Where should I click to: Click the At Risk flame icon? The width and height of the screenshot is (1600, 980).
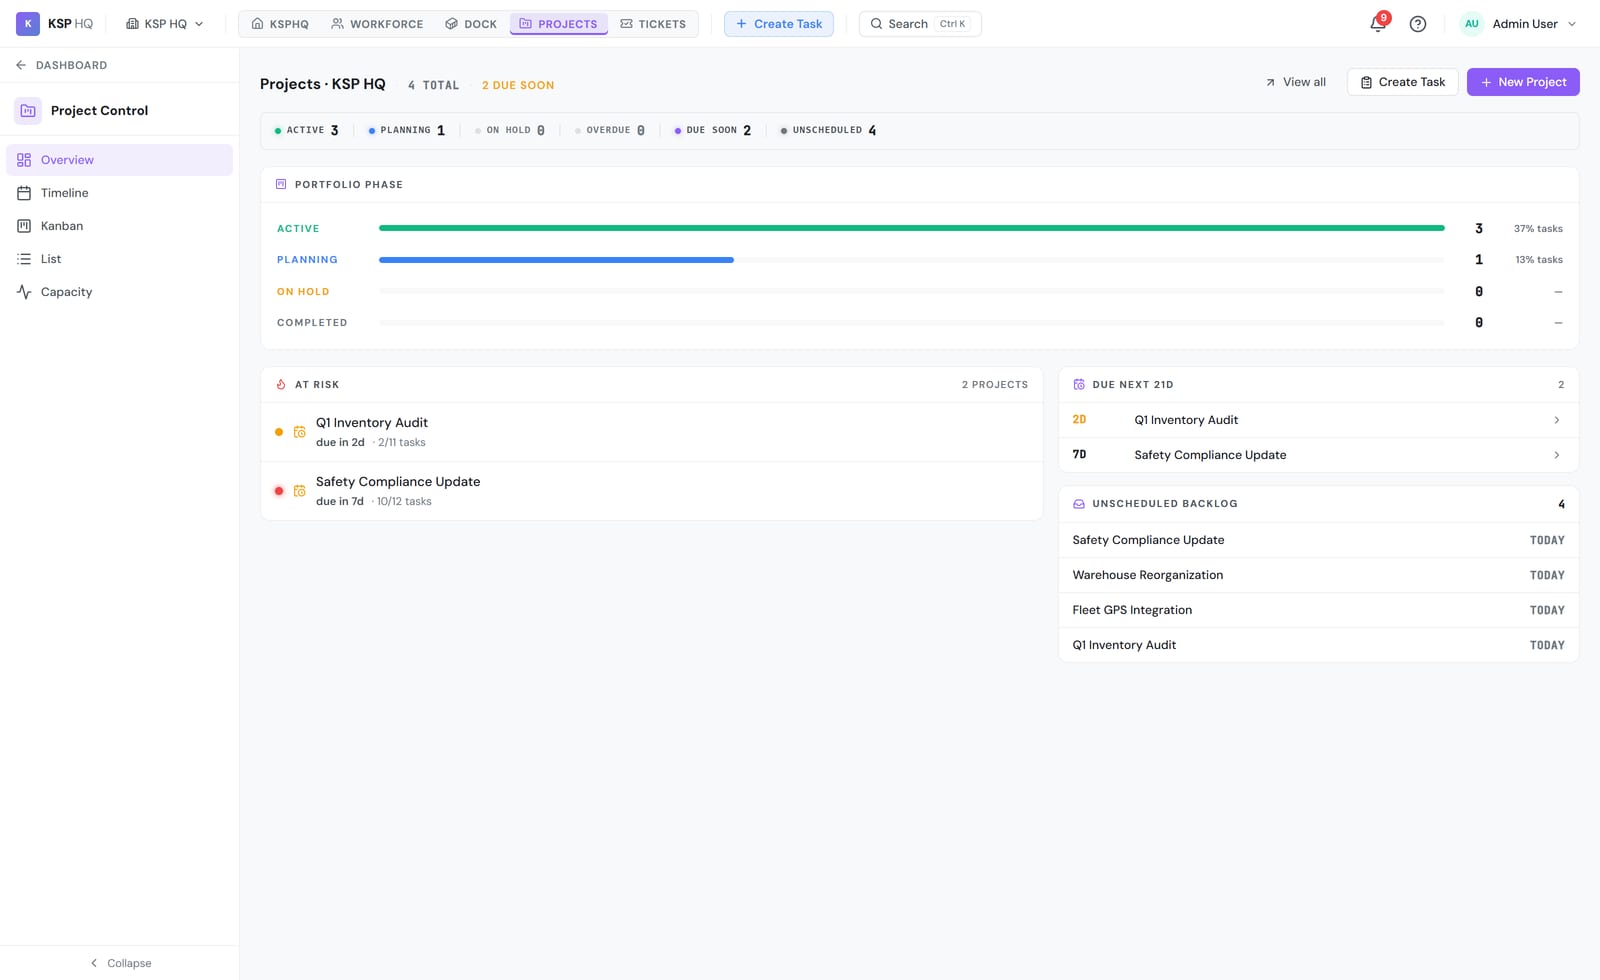coord(281,385)
